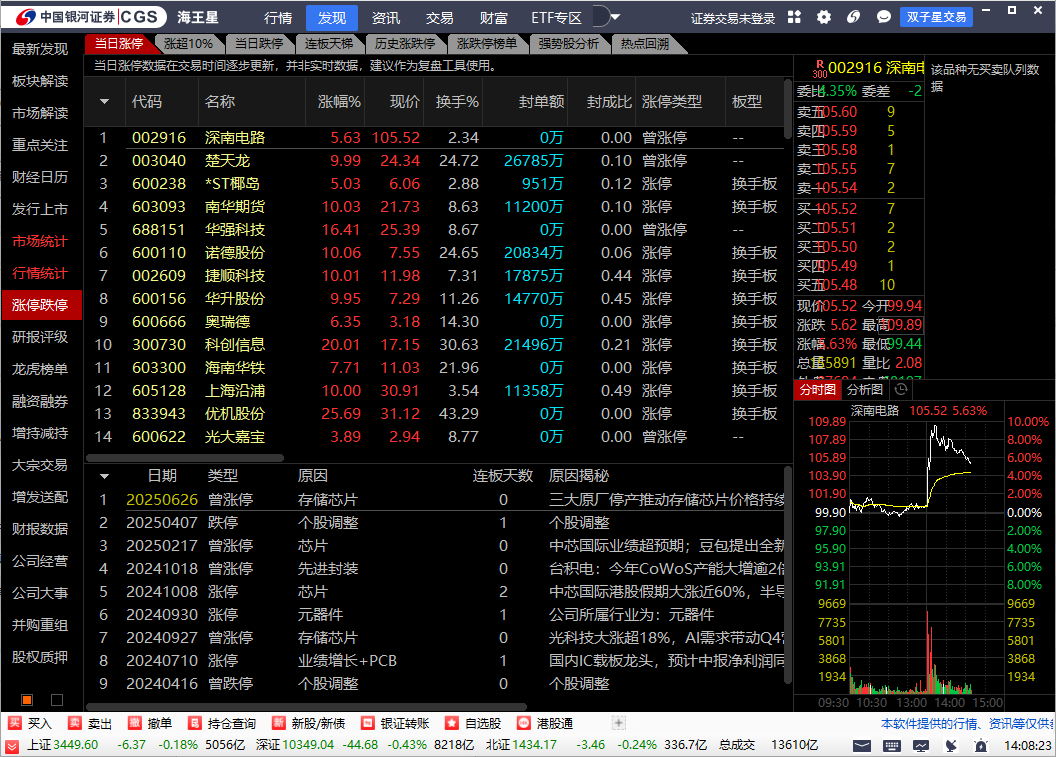
Task: Click 海王星 label in title bar
Action: coord(197,17)
